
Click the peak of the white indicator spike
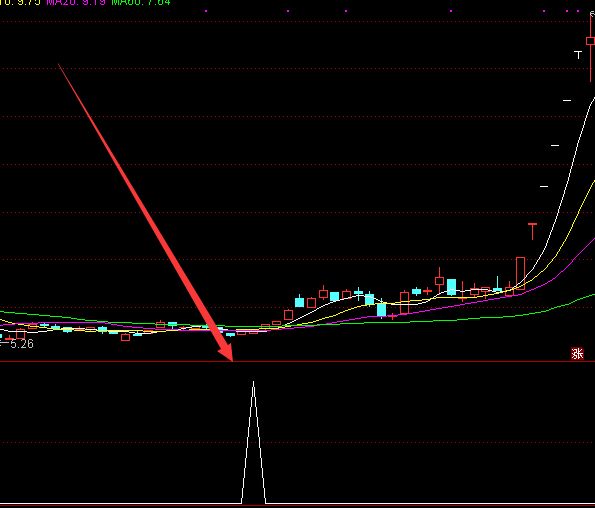(253, 382)
